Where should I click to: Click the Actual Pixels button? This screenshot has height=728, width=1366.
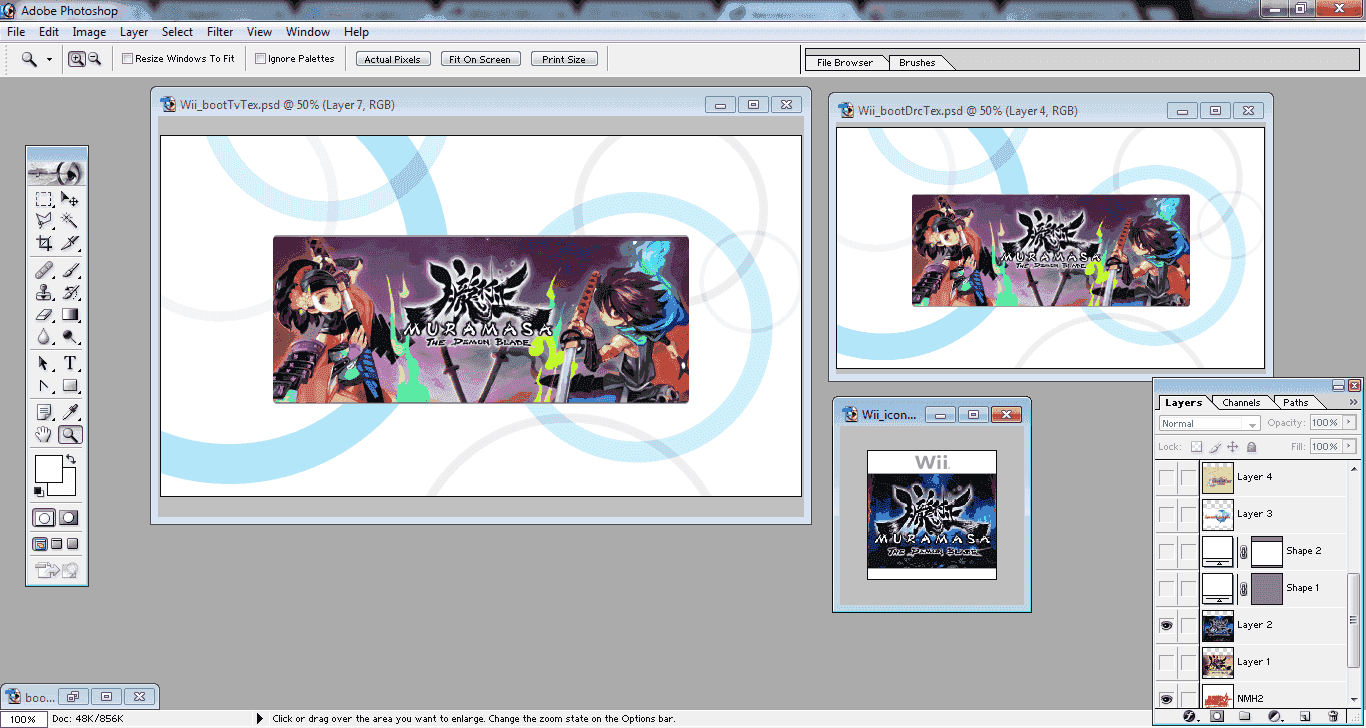[393, 59]
